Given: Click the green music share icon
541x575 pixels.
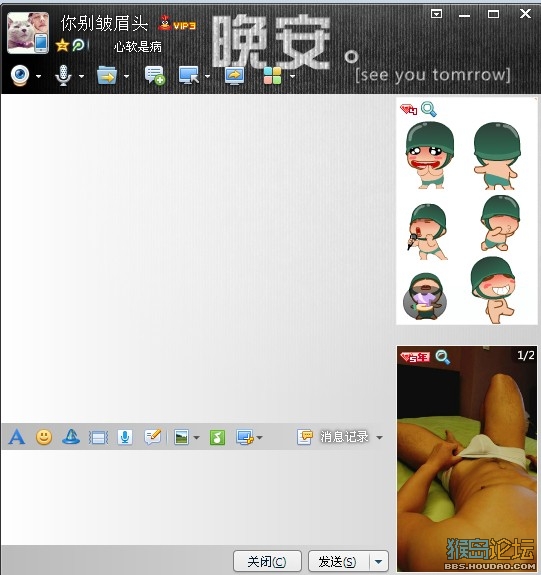Looking at the screenshot, I should [x=217, y=437].
